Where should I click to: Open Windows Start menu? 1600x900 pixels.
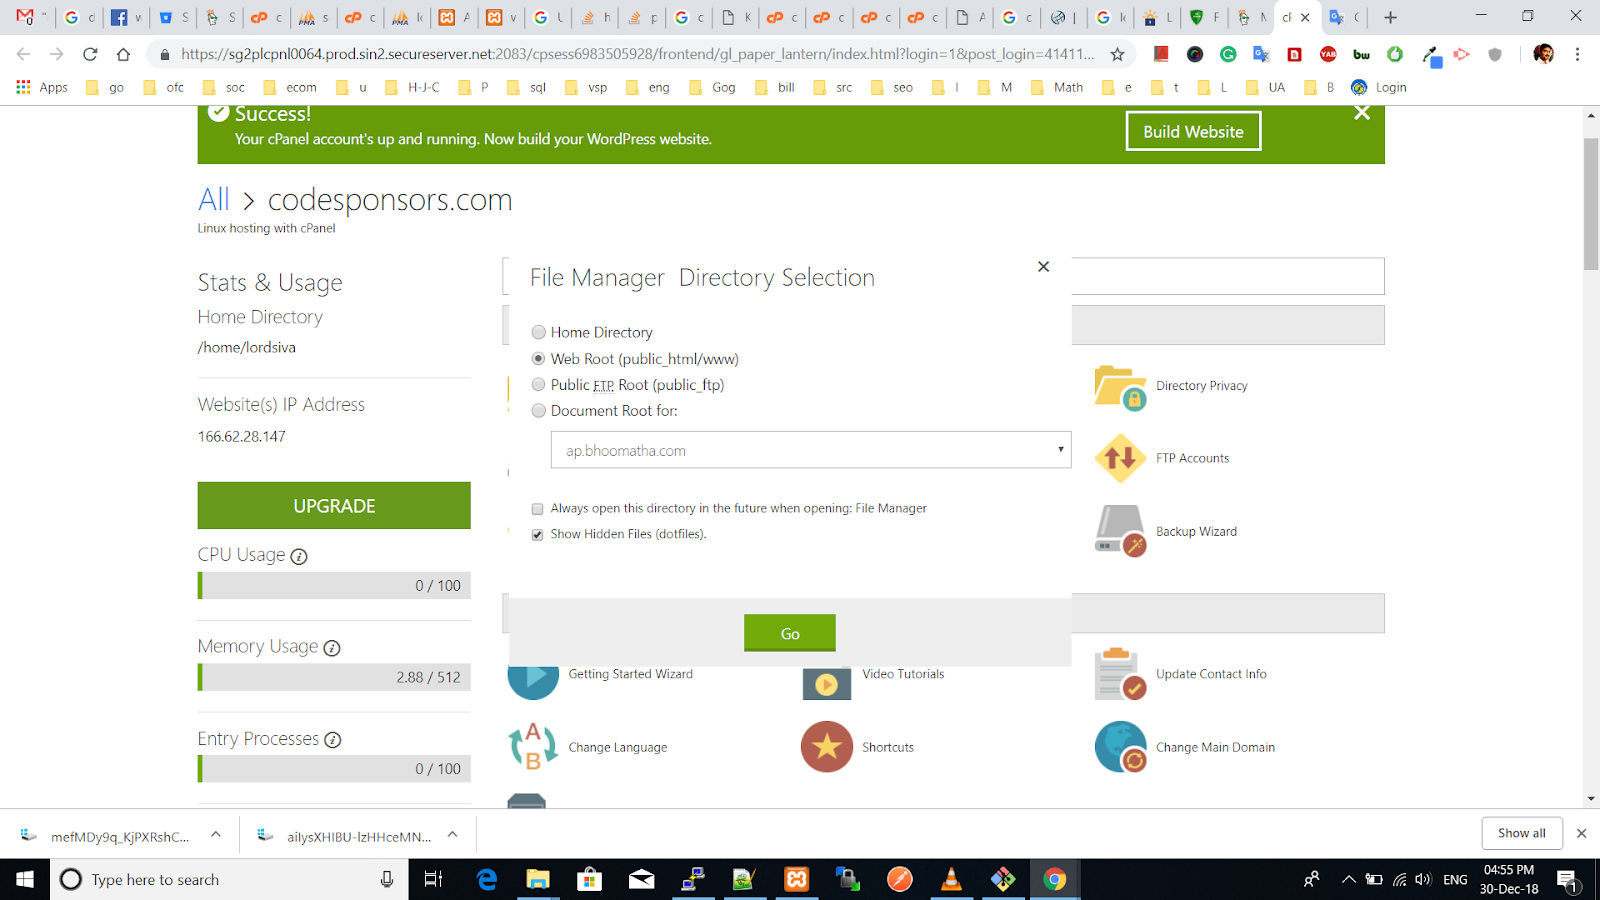(25, 879)
